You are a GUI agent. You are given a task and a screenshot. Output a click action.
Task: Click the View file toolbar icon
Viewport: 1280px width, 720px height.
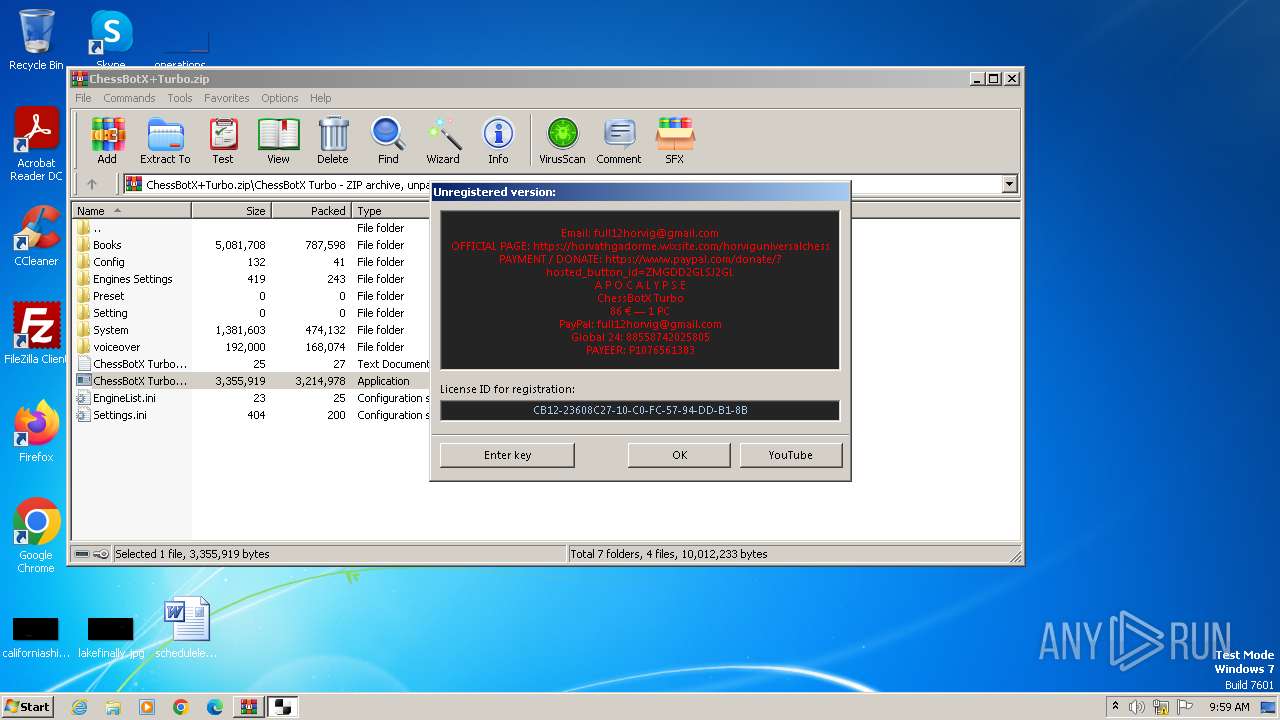coord(278,141)
